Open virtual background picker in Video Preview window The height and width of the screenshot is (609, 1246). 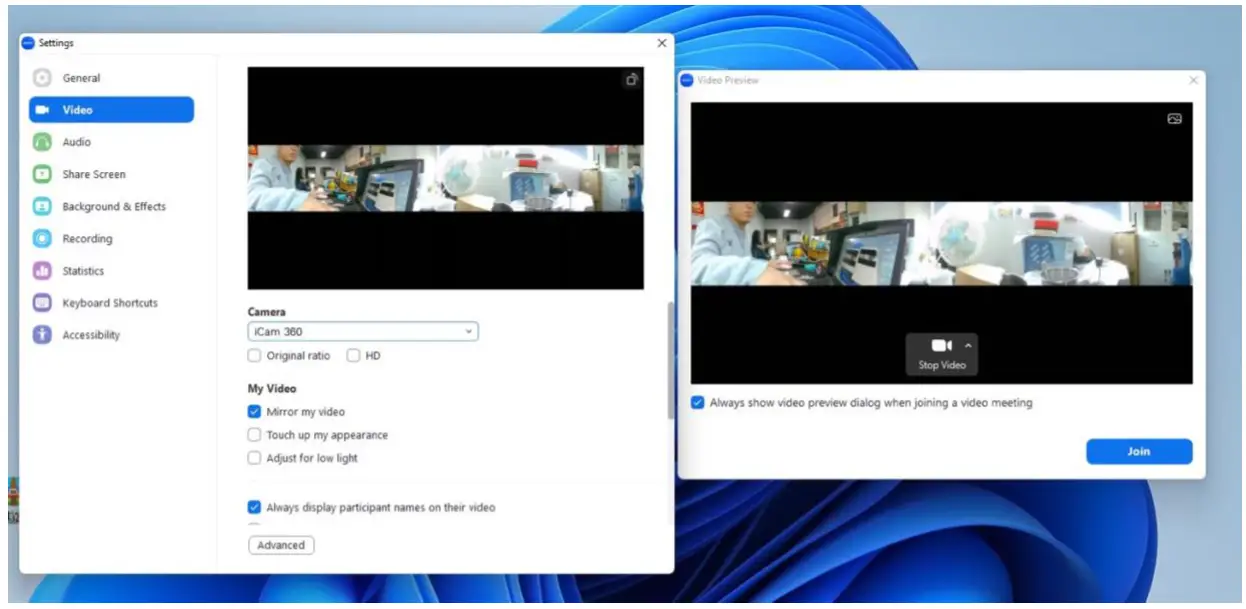(1175, 118)
